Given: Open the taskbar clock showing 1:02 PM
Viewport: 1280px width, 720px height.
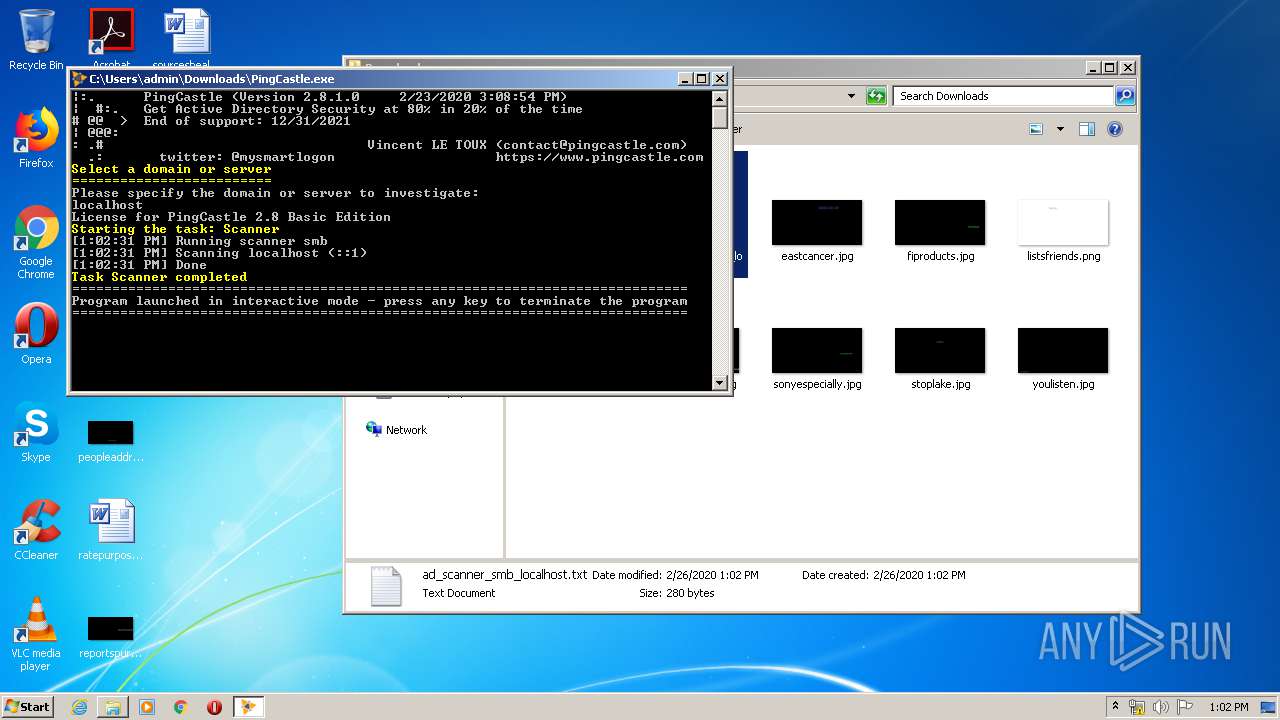Looking at the screenshot, I should coord(1228,707).
